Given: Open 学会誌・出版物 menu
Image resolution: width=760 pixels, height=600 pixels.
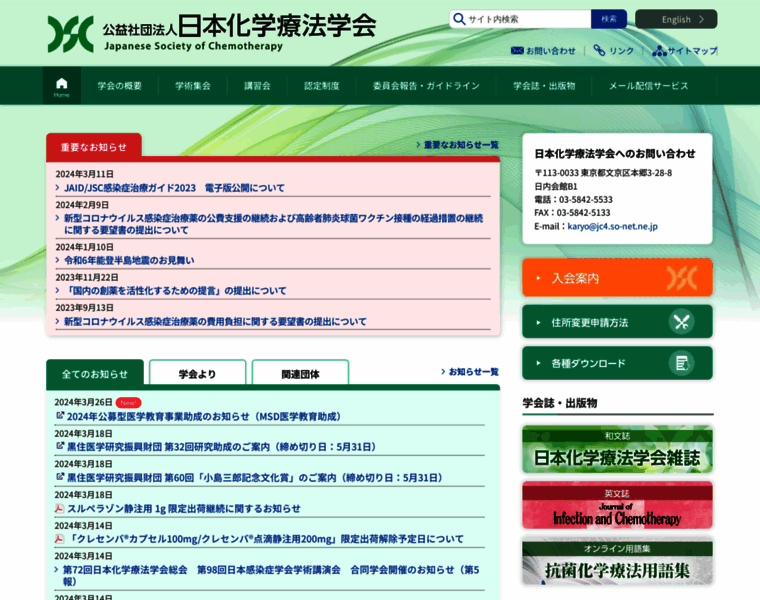Looking at the screenshot, I should 544,86.
